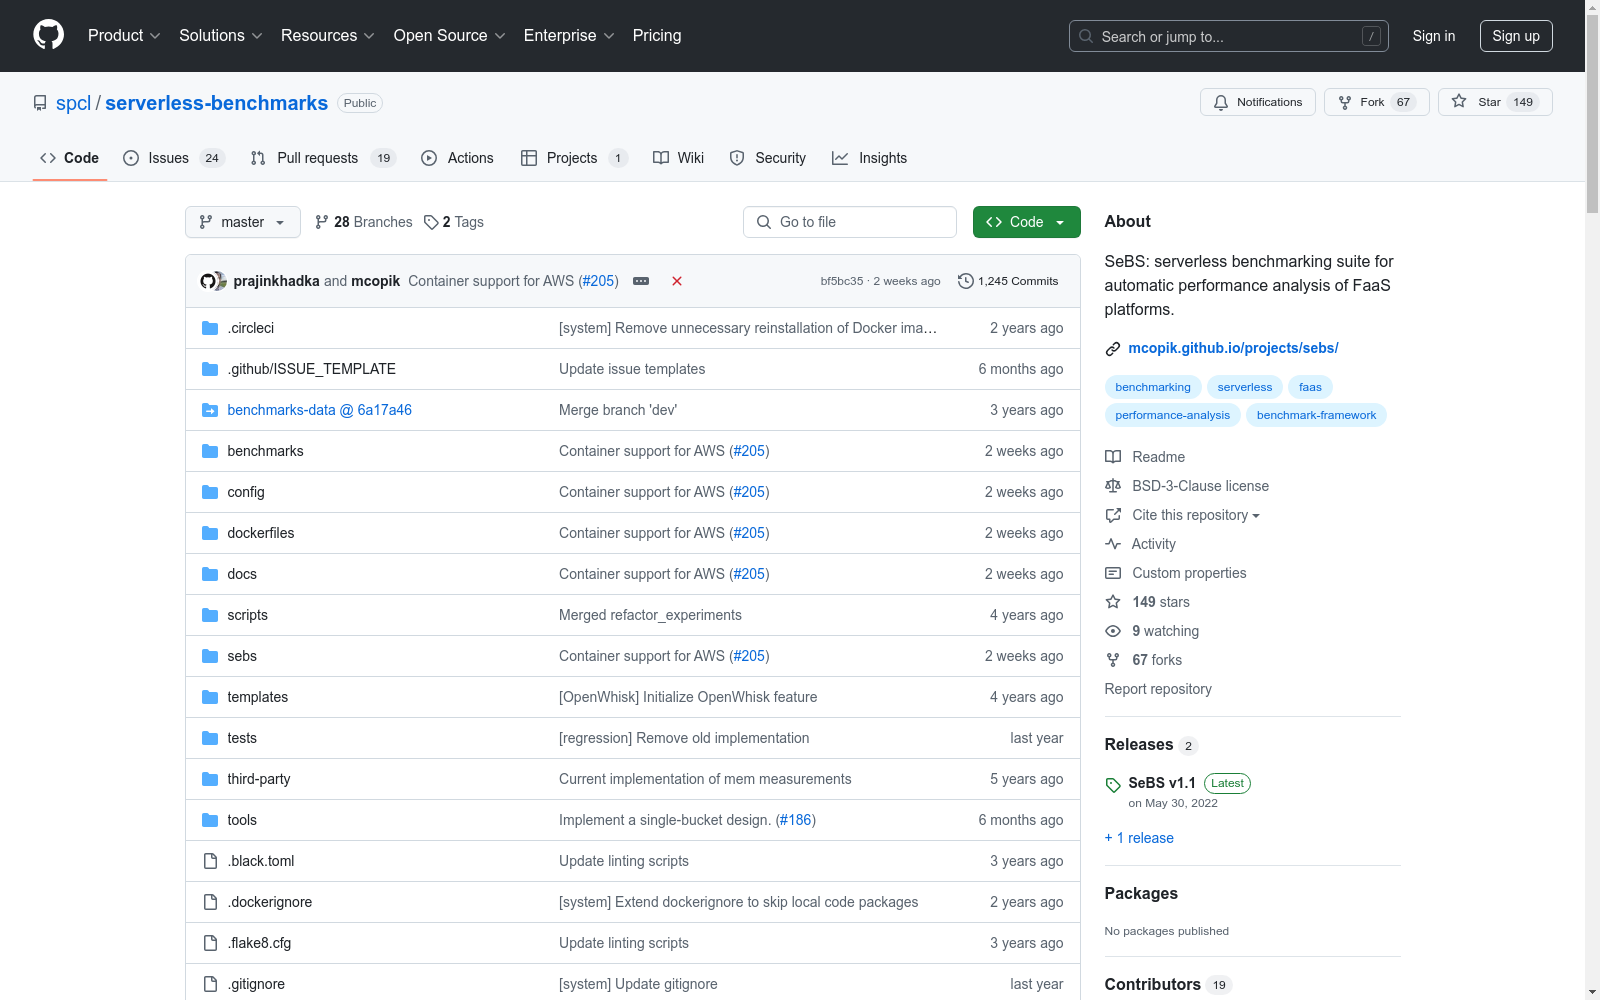This screenshot has width=1600, height=1000.
Task: Click the GitHub logo icon
Action: click(48, 35)
